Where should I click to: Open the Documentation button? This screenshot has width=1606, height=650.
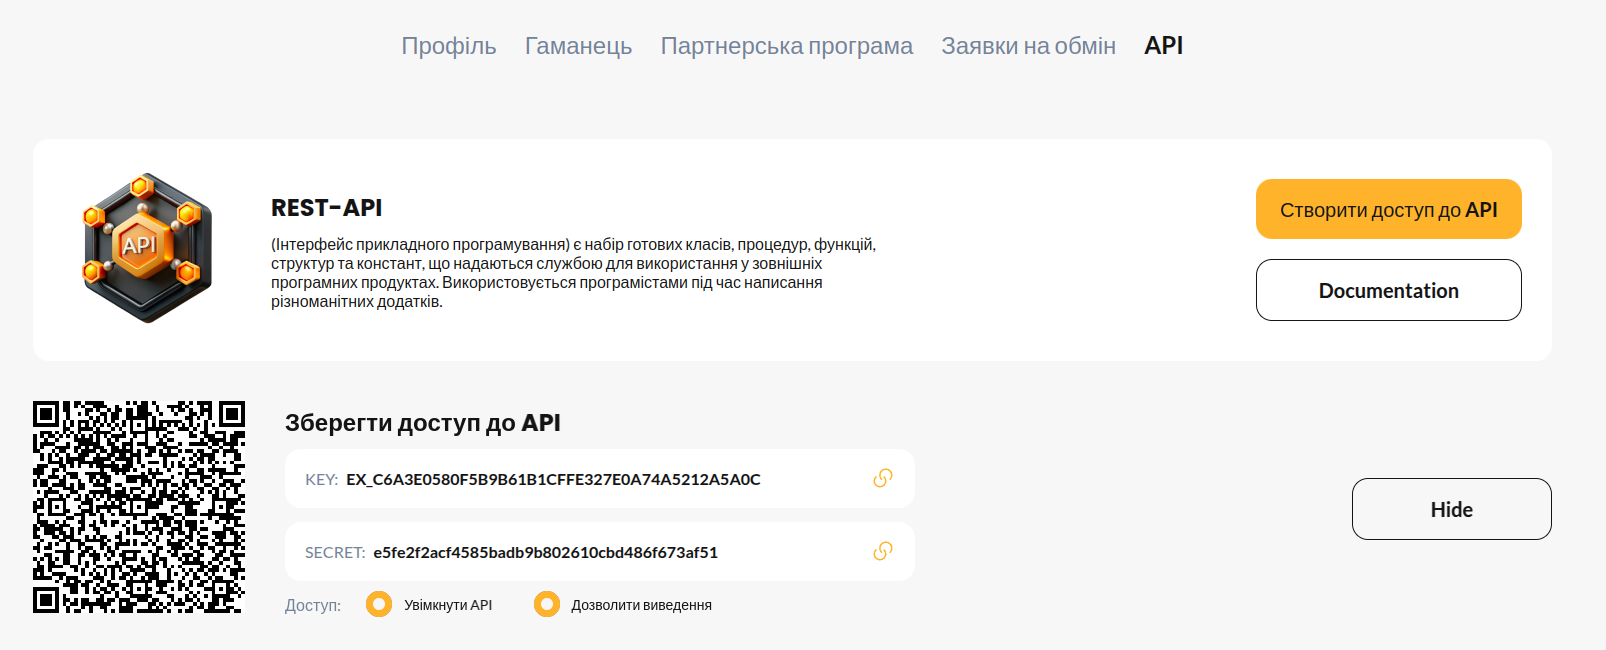click(1388, 290)
